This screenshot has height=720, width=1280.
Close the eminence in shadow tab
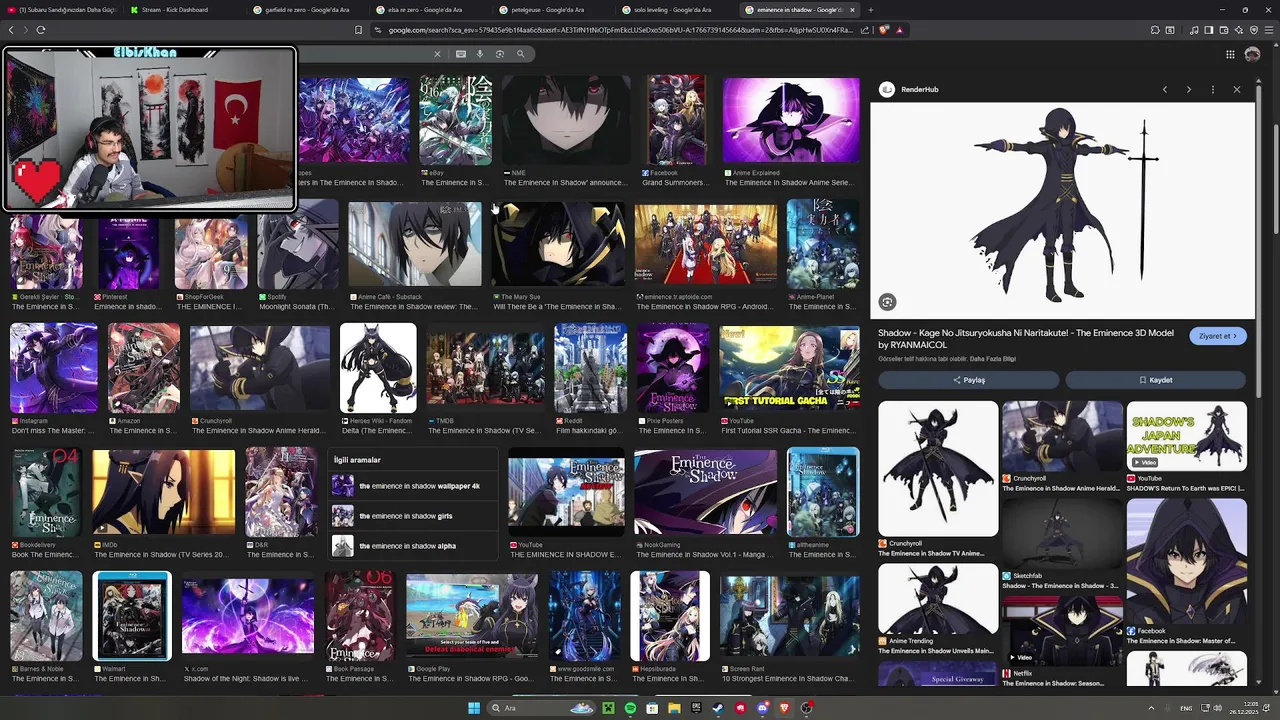(852, 9)
